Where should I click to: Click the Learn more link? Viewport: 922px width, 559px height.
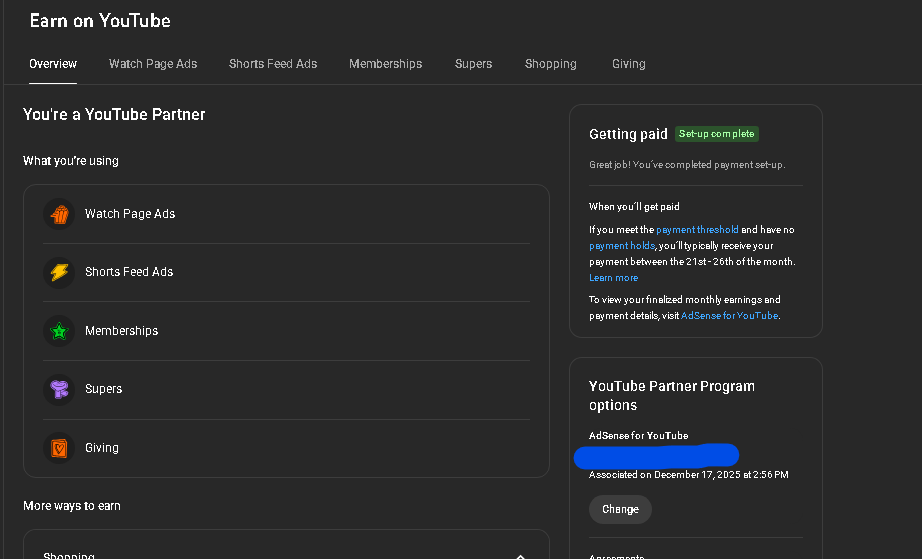click(x=613, y=277)
